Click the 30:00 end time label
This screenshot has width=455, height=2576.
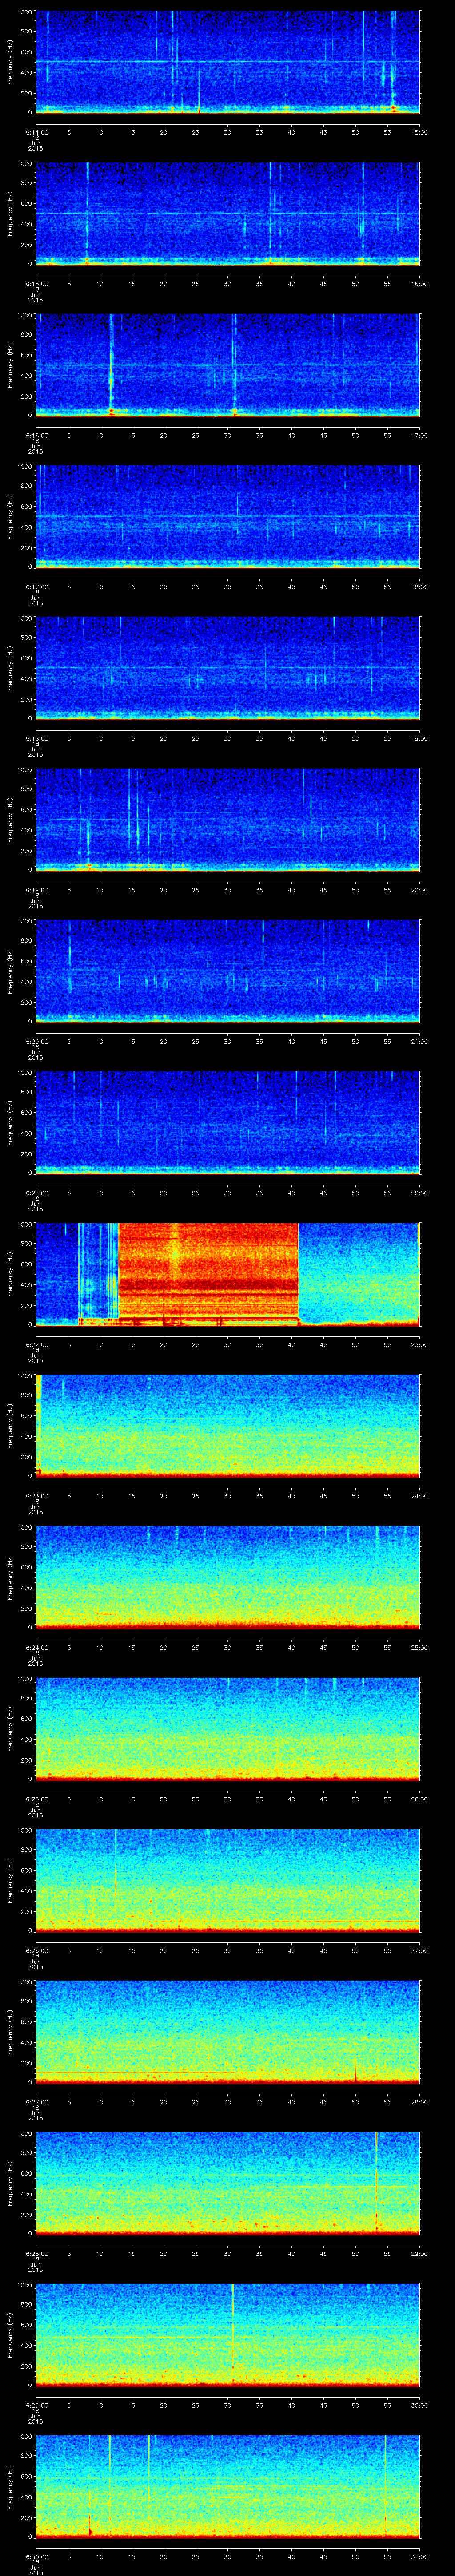click(x=420, y=2404)
